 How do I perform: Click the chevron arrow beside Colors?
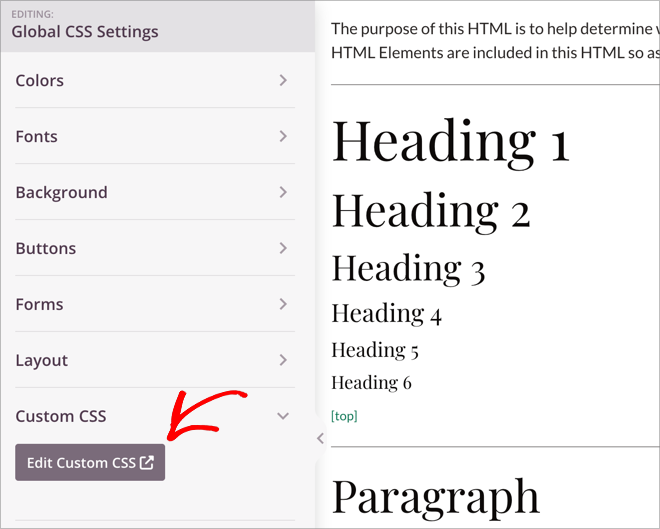pos(283,80)
